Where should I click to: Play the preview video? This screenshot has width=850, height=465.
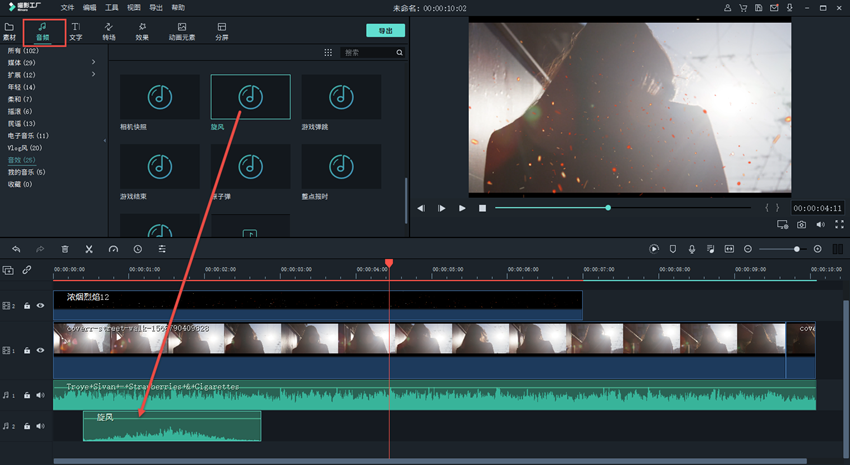[x=462, y=208]
